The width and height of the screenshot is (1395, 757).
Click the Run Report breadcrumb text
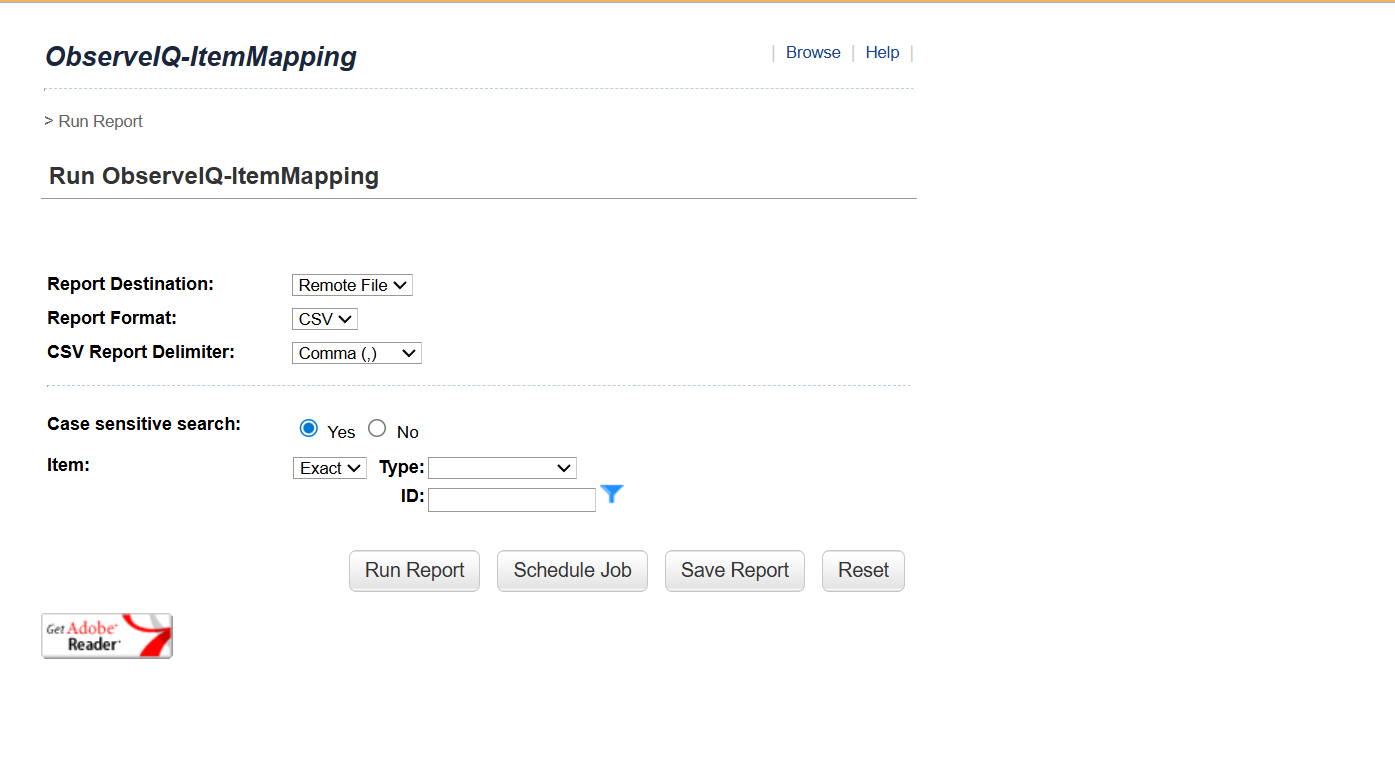[x=100, y=121]
